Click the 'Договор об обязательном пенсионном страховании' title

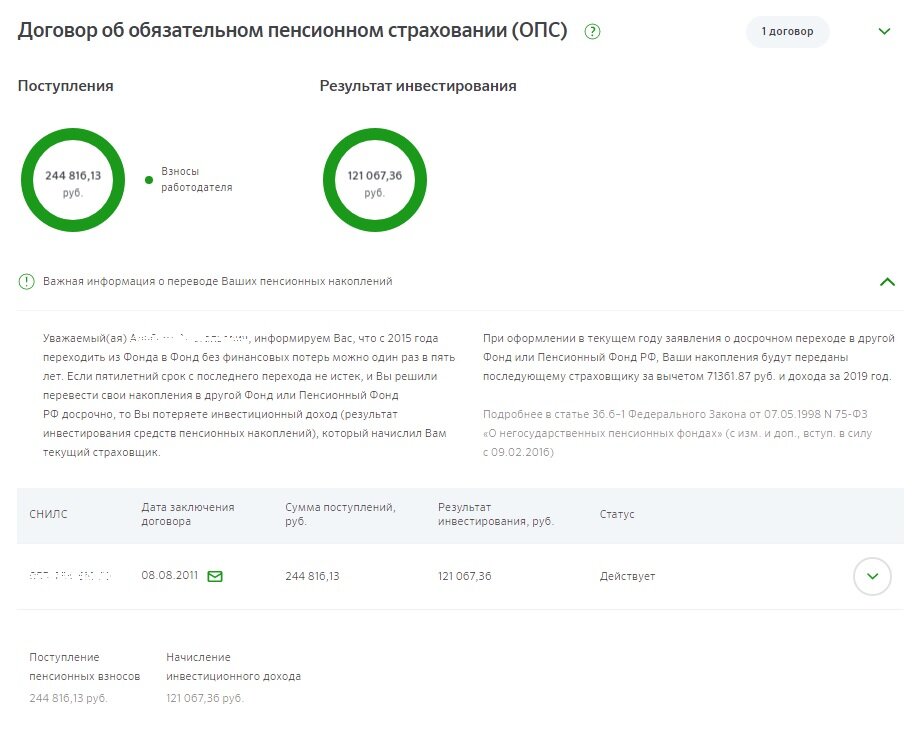coord(292,31)
